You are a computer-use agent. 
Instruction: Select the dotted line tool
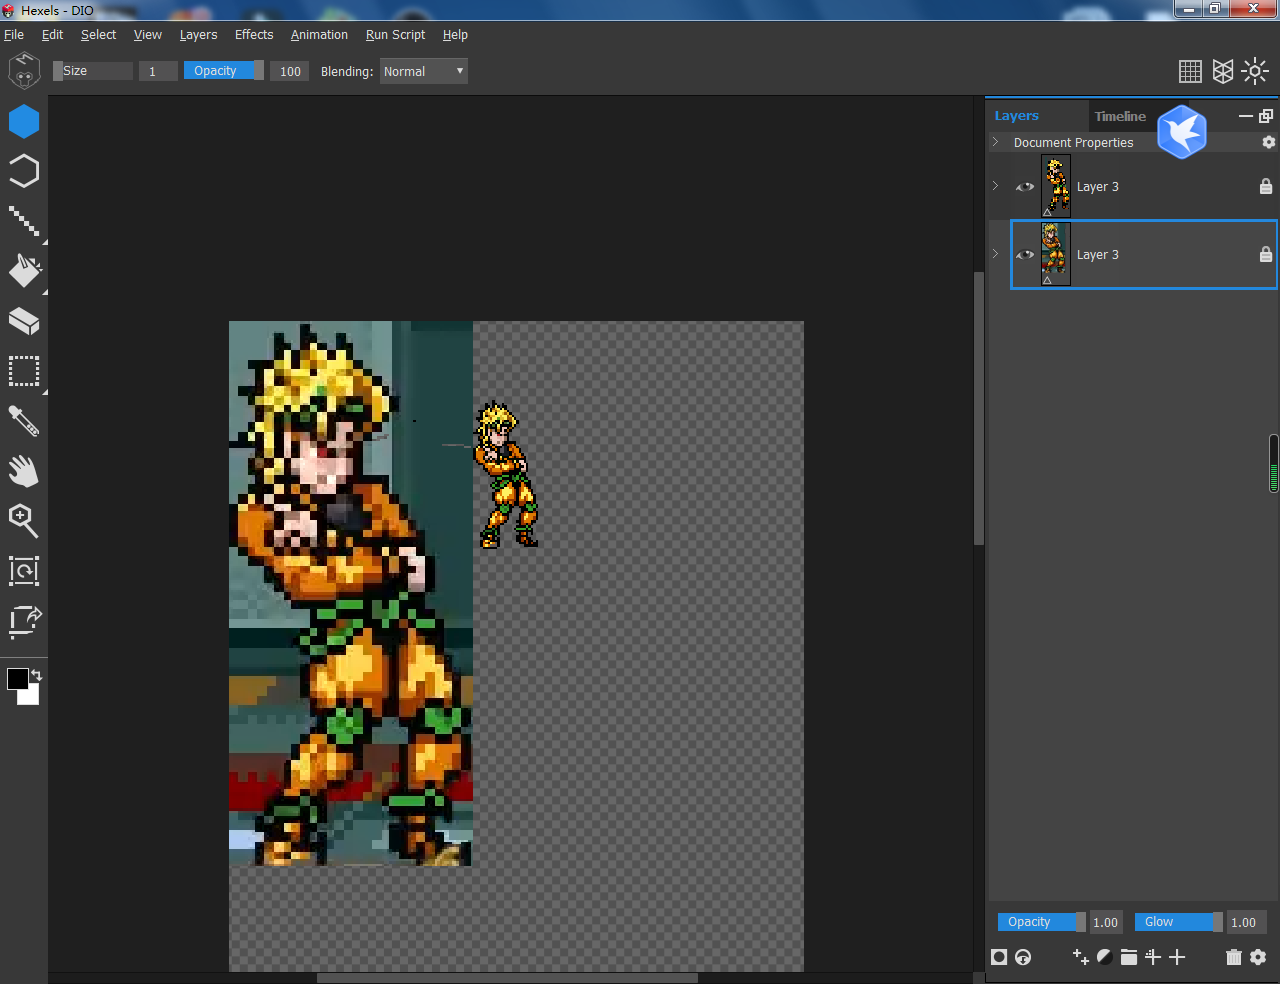coord(24,221)
